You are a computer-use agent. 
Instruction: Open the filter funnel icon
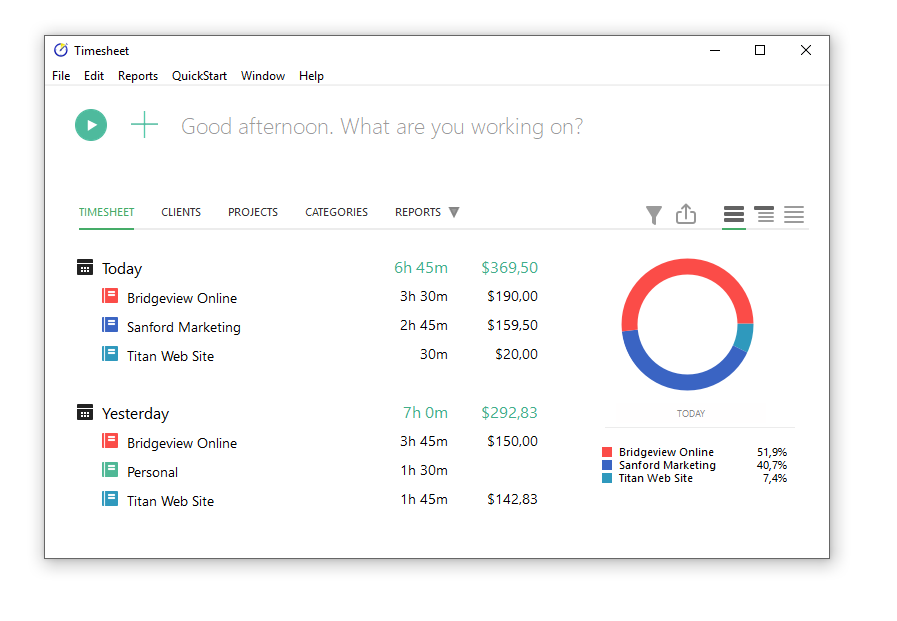654,214
